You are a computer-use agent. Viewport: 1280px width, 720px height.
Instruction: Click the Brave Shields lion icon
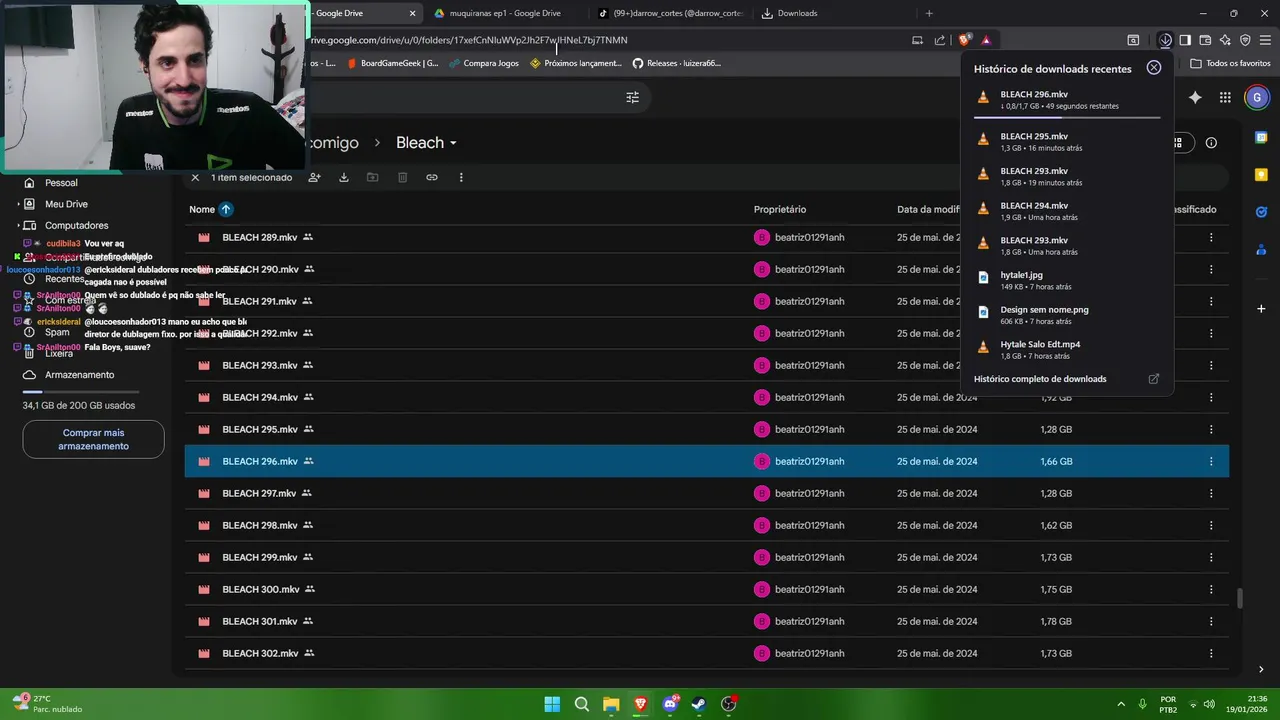(x=964, y=40)
